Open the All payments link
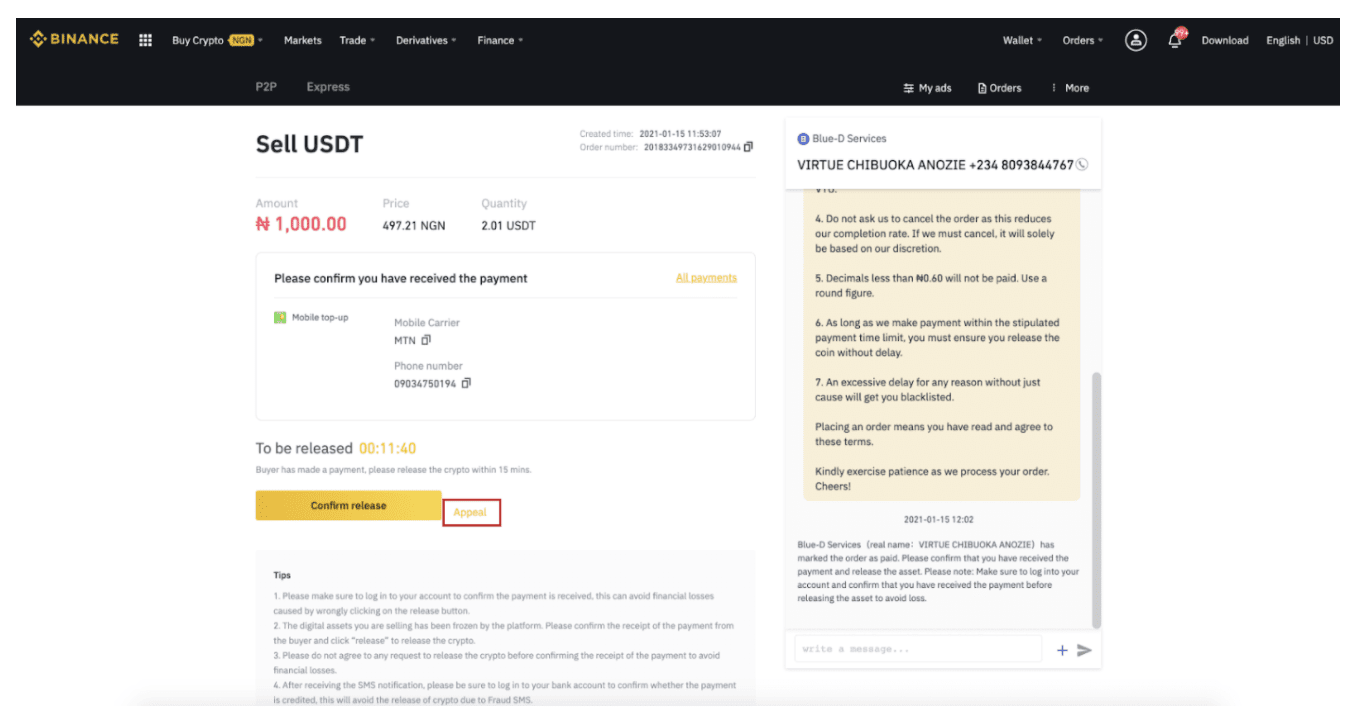 click(706, 277)
